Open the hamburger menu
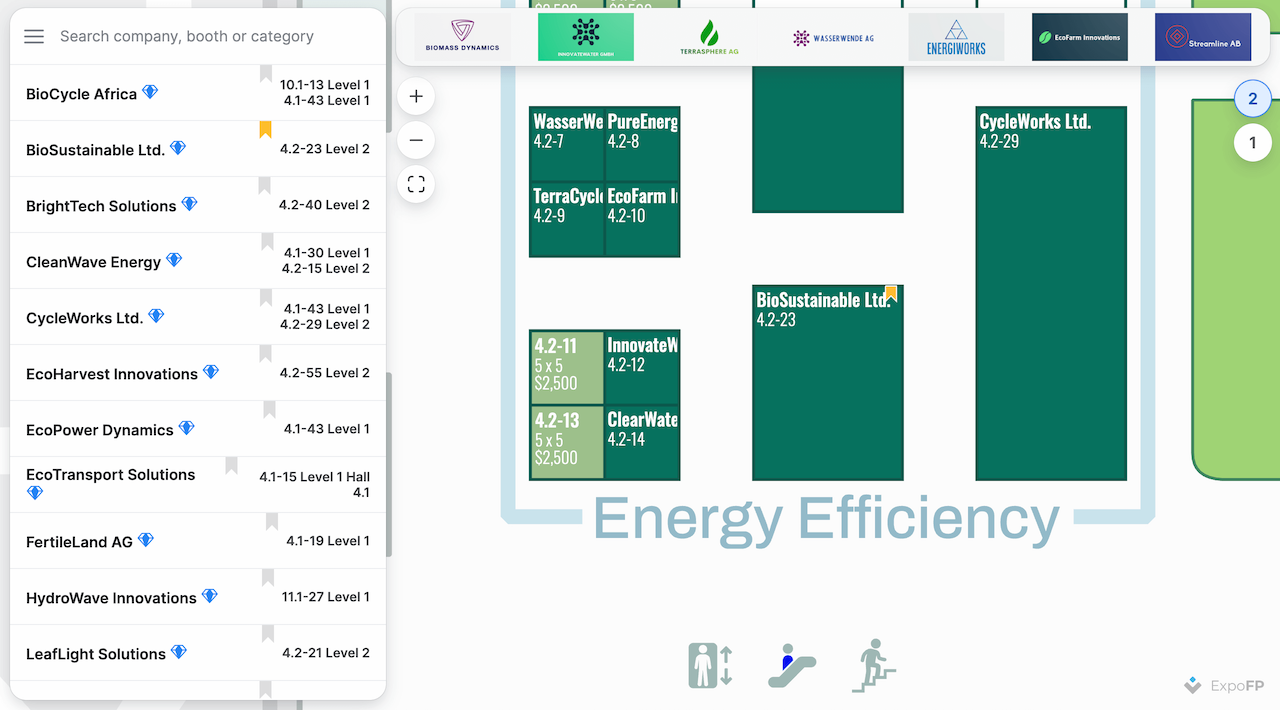 [x=34, y=37]
